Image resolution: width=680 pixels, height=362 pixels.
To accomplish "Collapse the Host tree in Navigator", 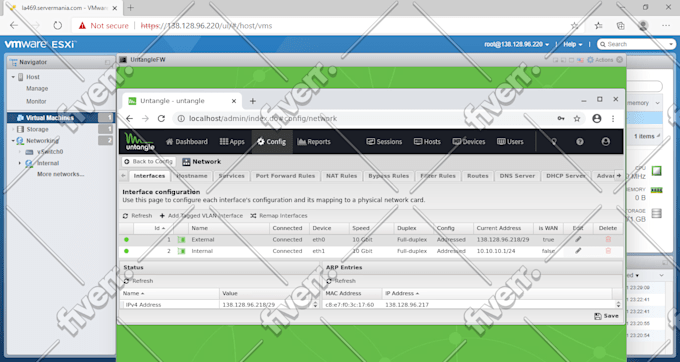I will (13, 77).
